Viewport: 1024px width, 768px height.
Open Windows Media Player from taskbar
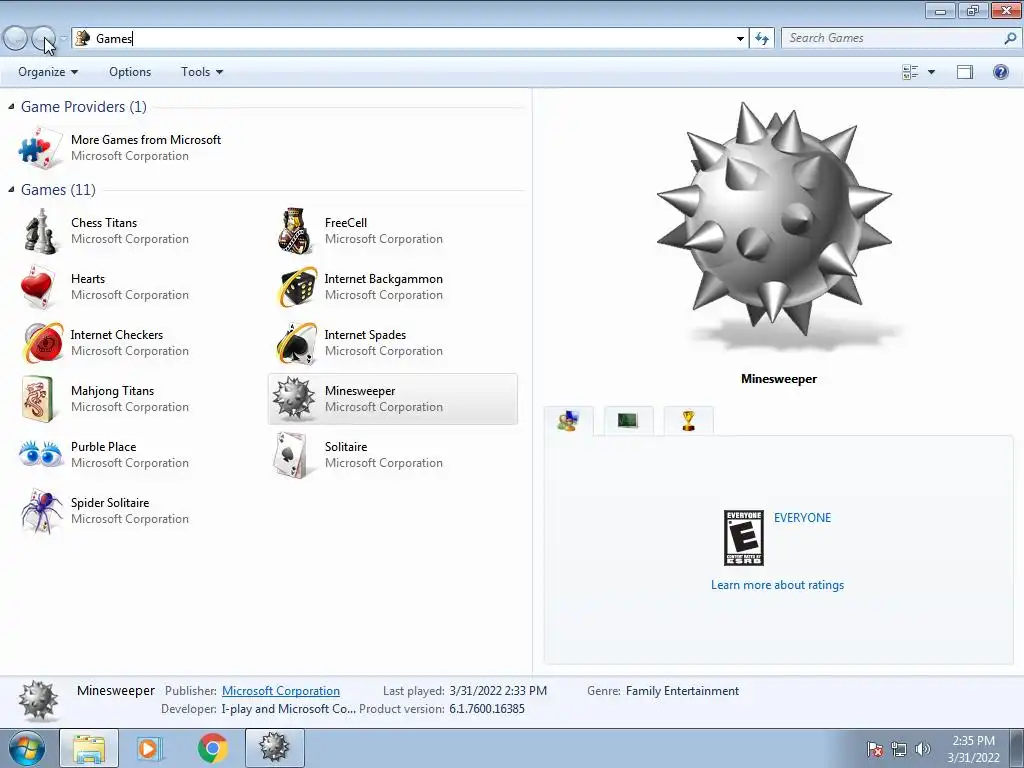[150, 748]
